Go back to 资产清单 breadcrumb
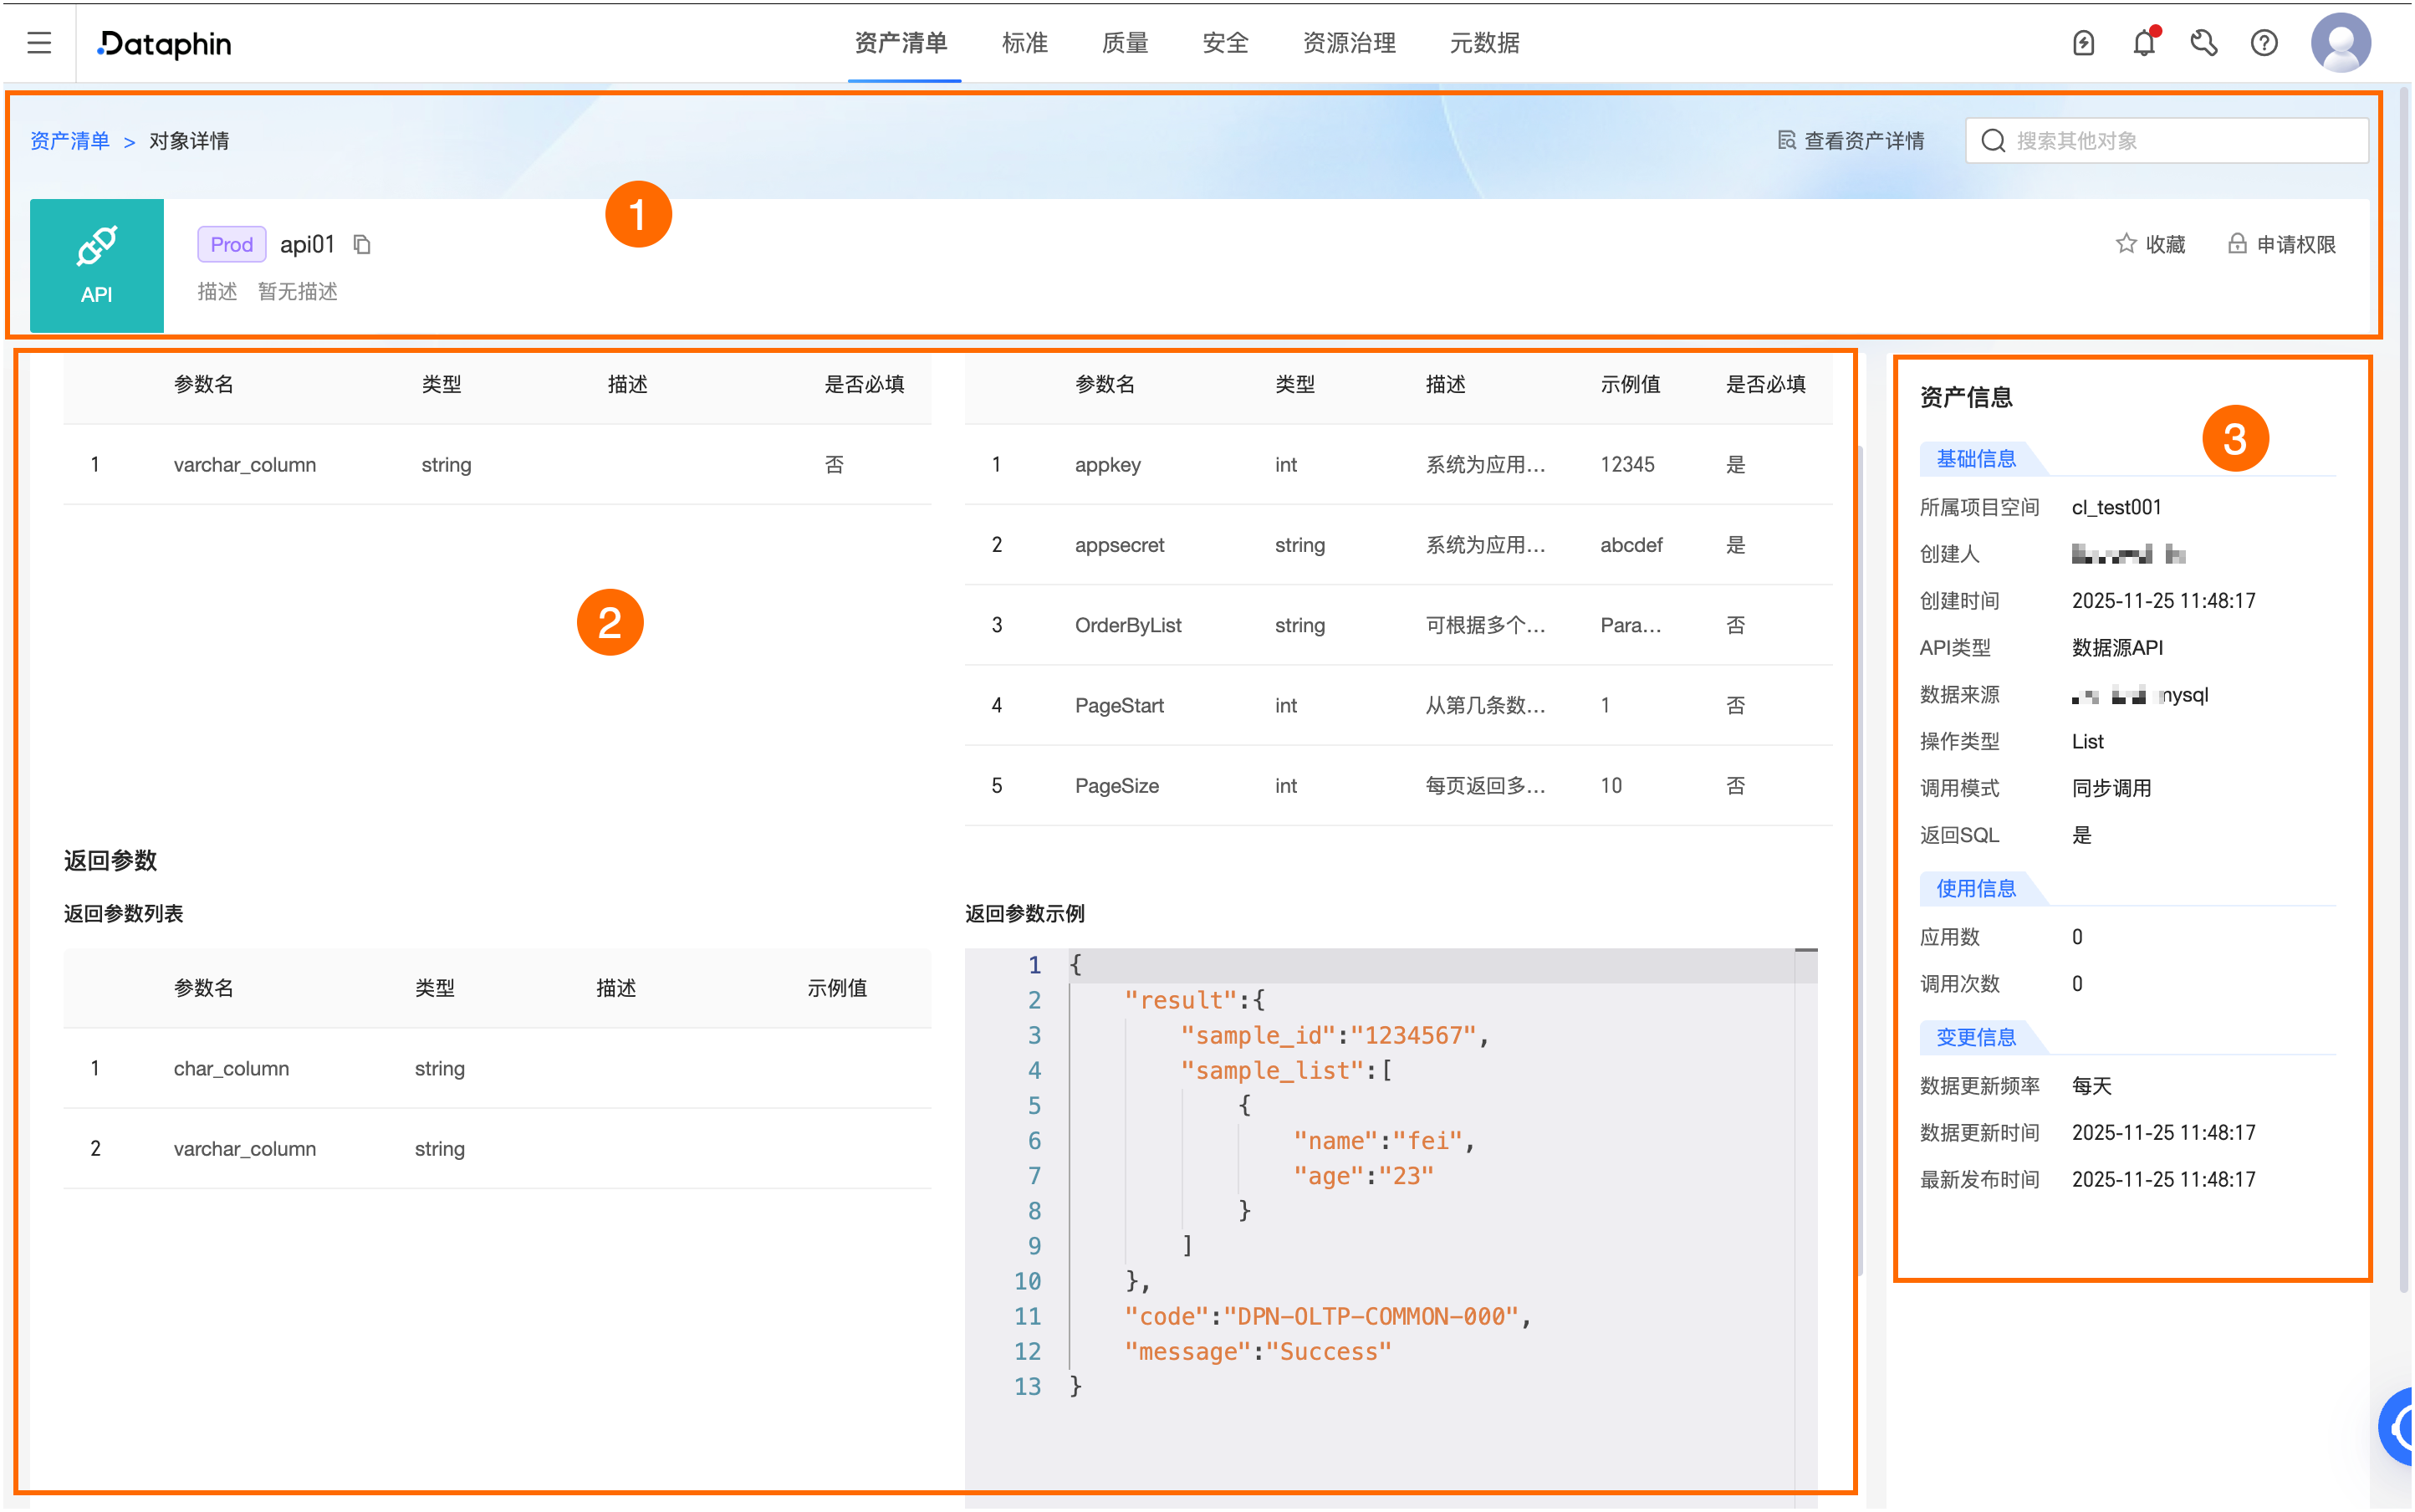 [x=69, y=141]
